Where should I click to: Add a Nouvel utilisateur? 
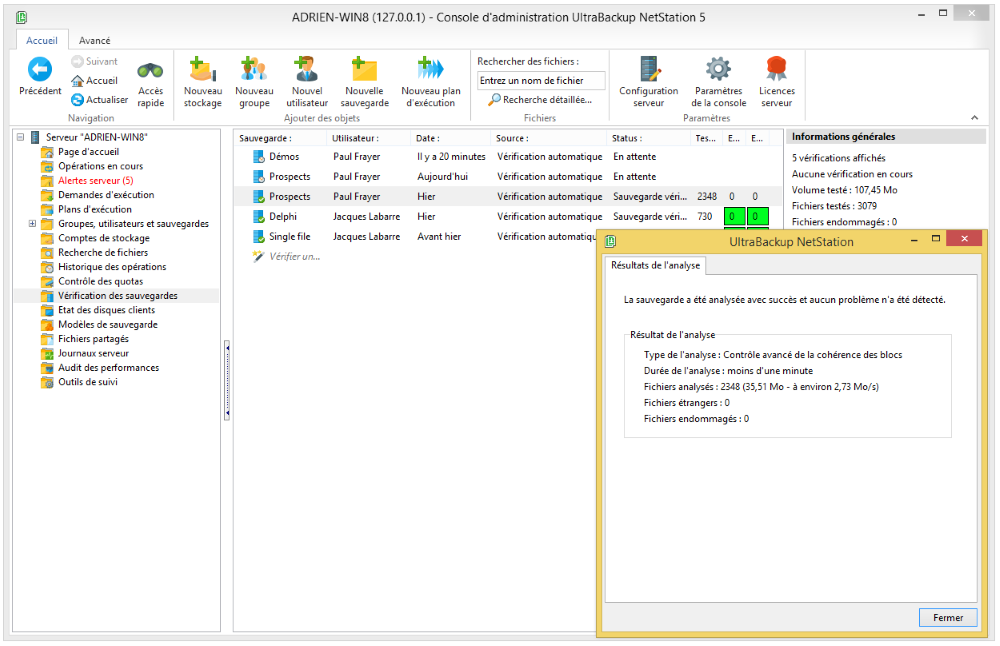click(x=307, y=82)
